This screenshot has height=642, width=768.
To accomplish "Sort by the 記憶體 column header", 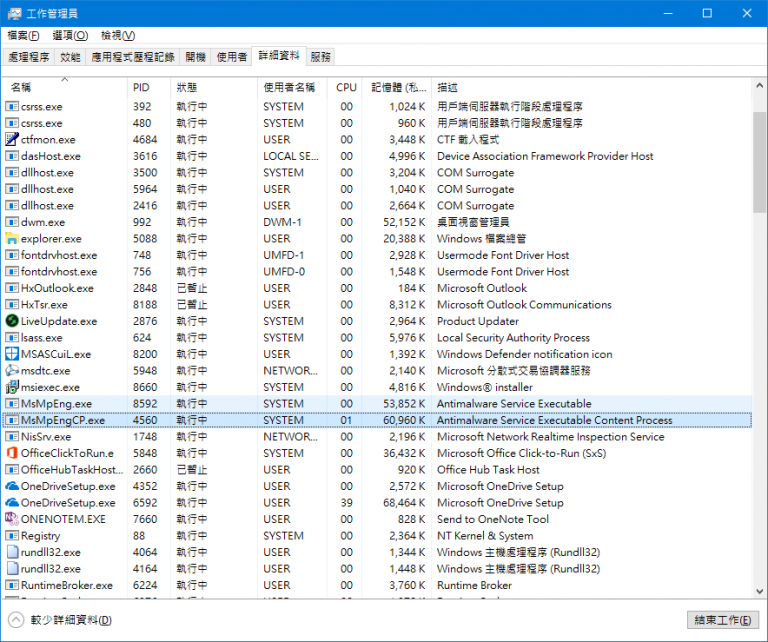I will pos(397,87).
